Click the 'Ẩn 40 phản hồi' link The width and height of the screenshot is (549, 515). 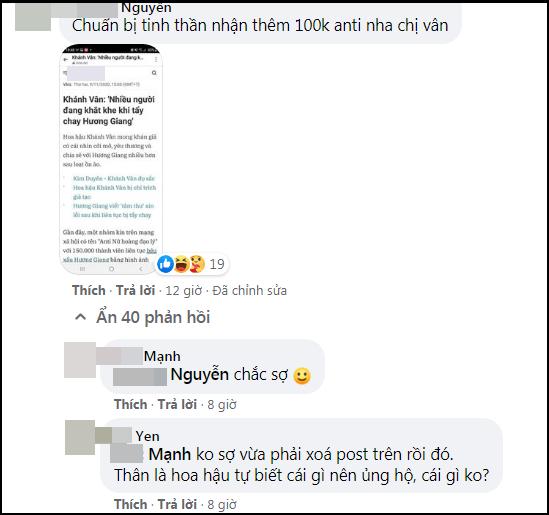pyautogui.click(x=153, y=317)
